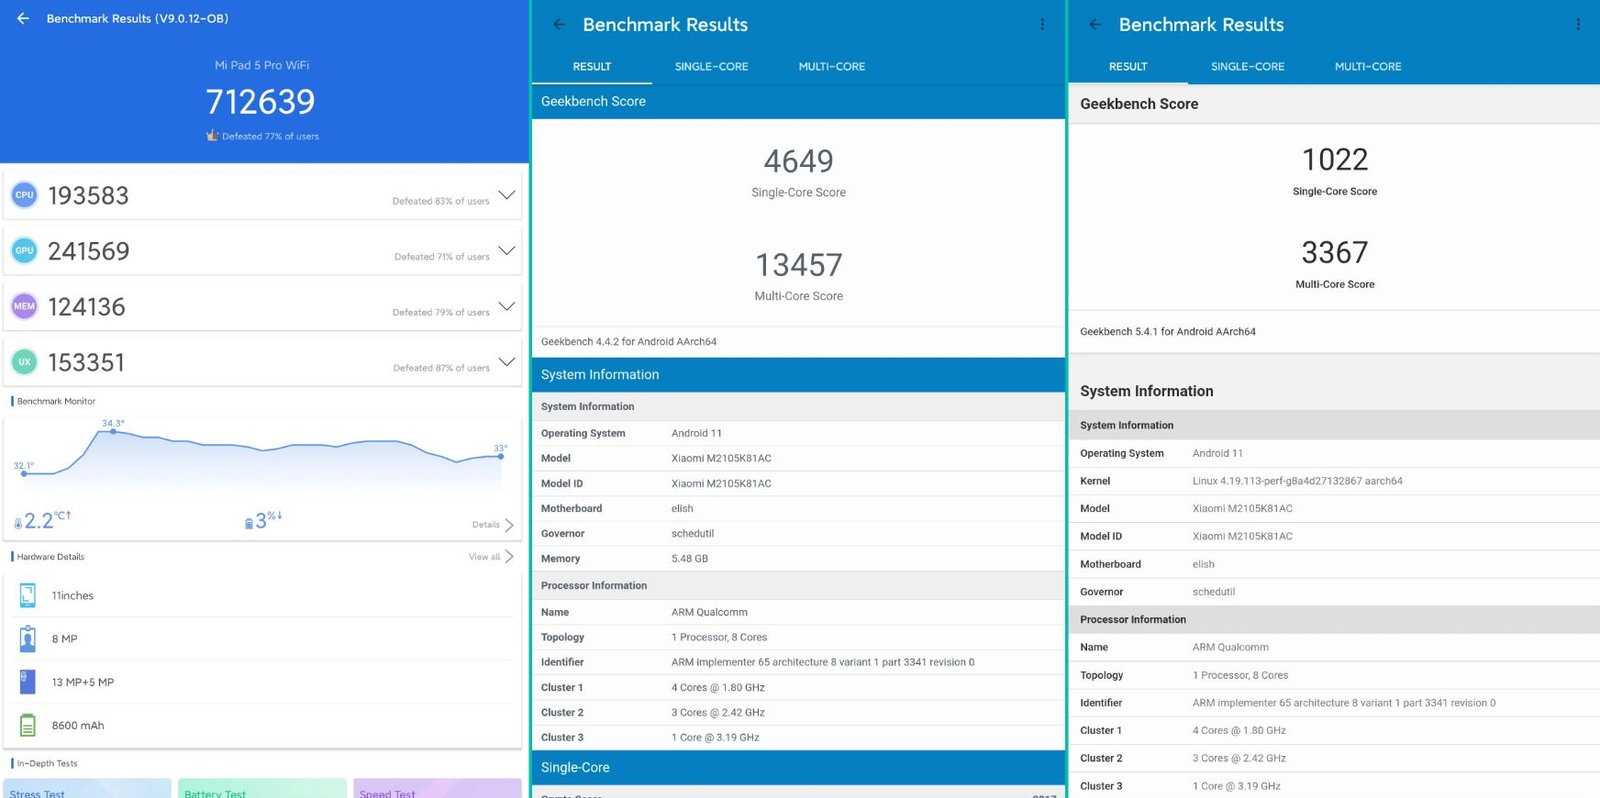Click the 34.3° peak on temperature graph
Image resolution: width=1600 pixels, height=798 pixels.
[x=113, y=431]
